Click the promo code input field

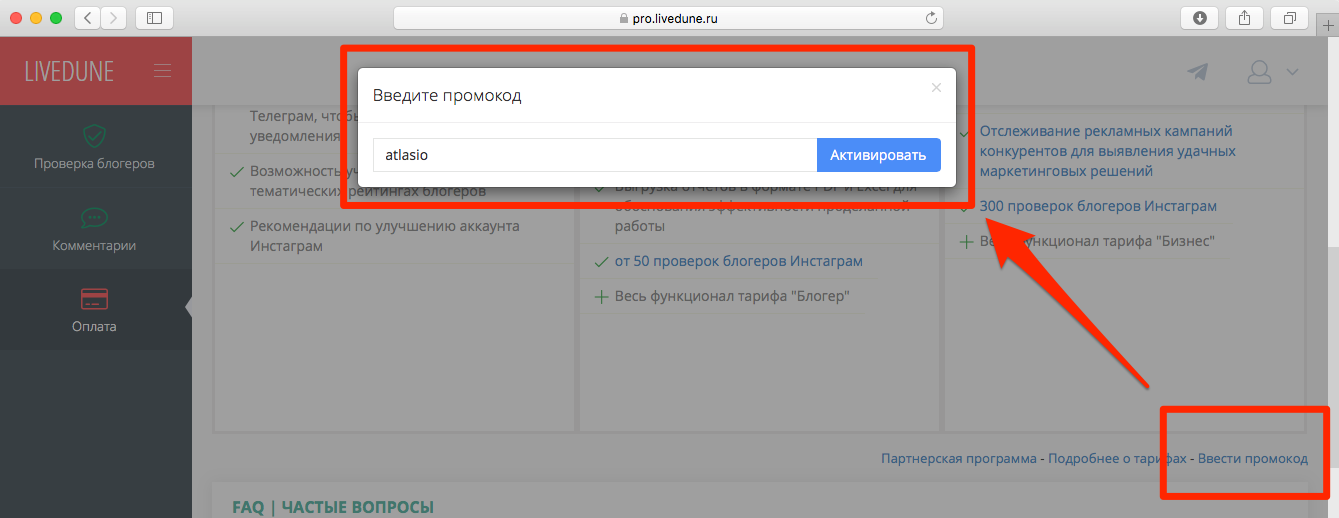pyautogui.click(x=595, y=155)
